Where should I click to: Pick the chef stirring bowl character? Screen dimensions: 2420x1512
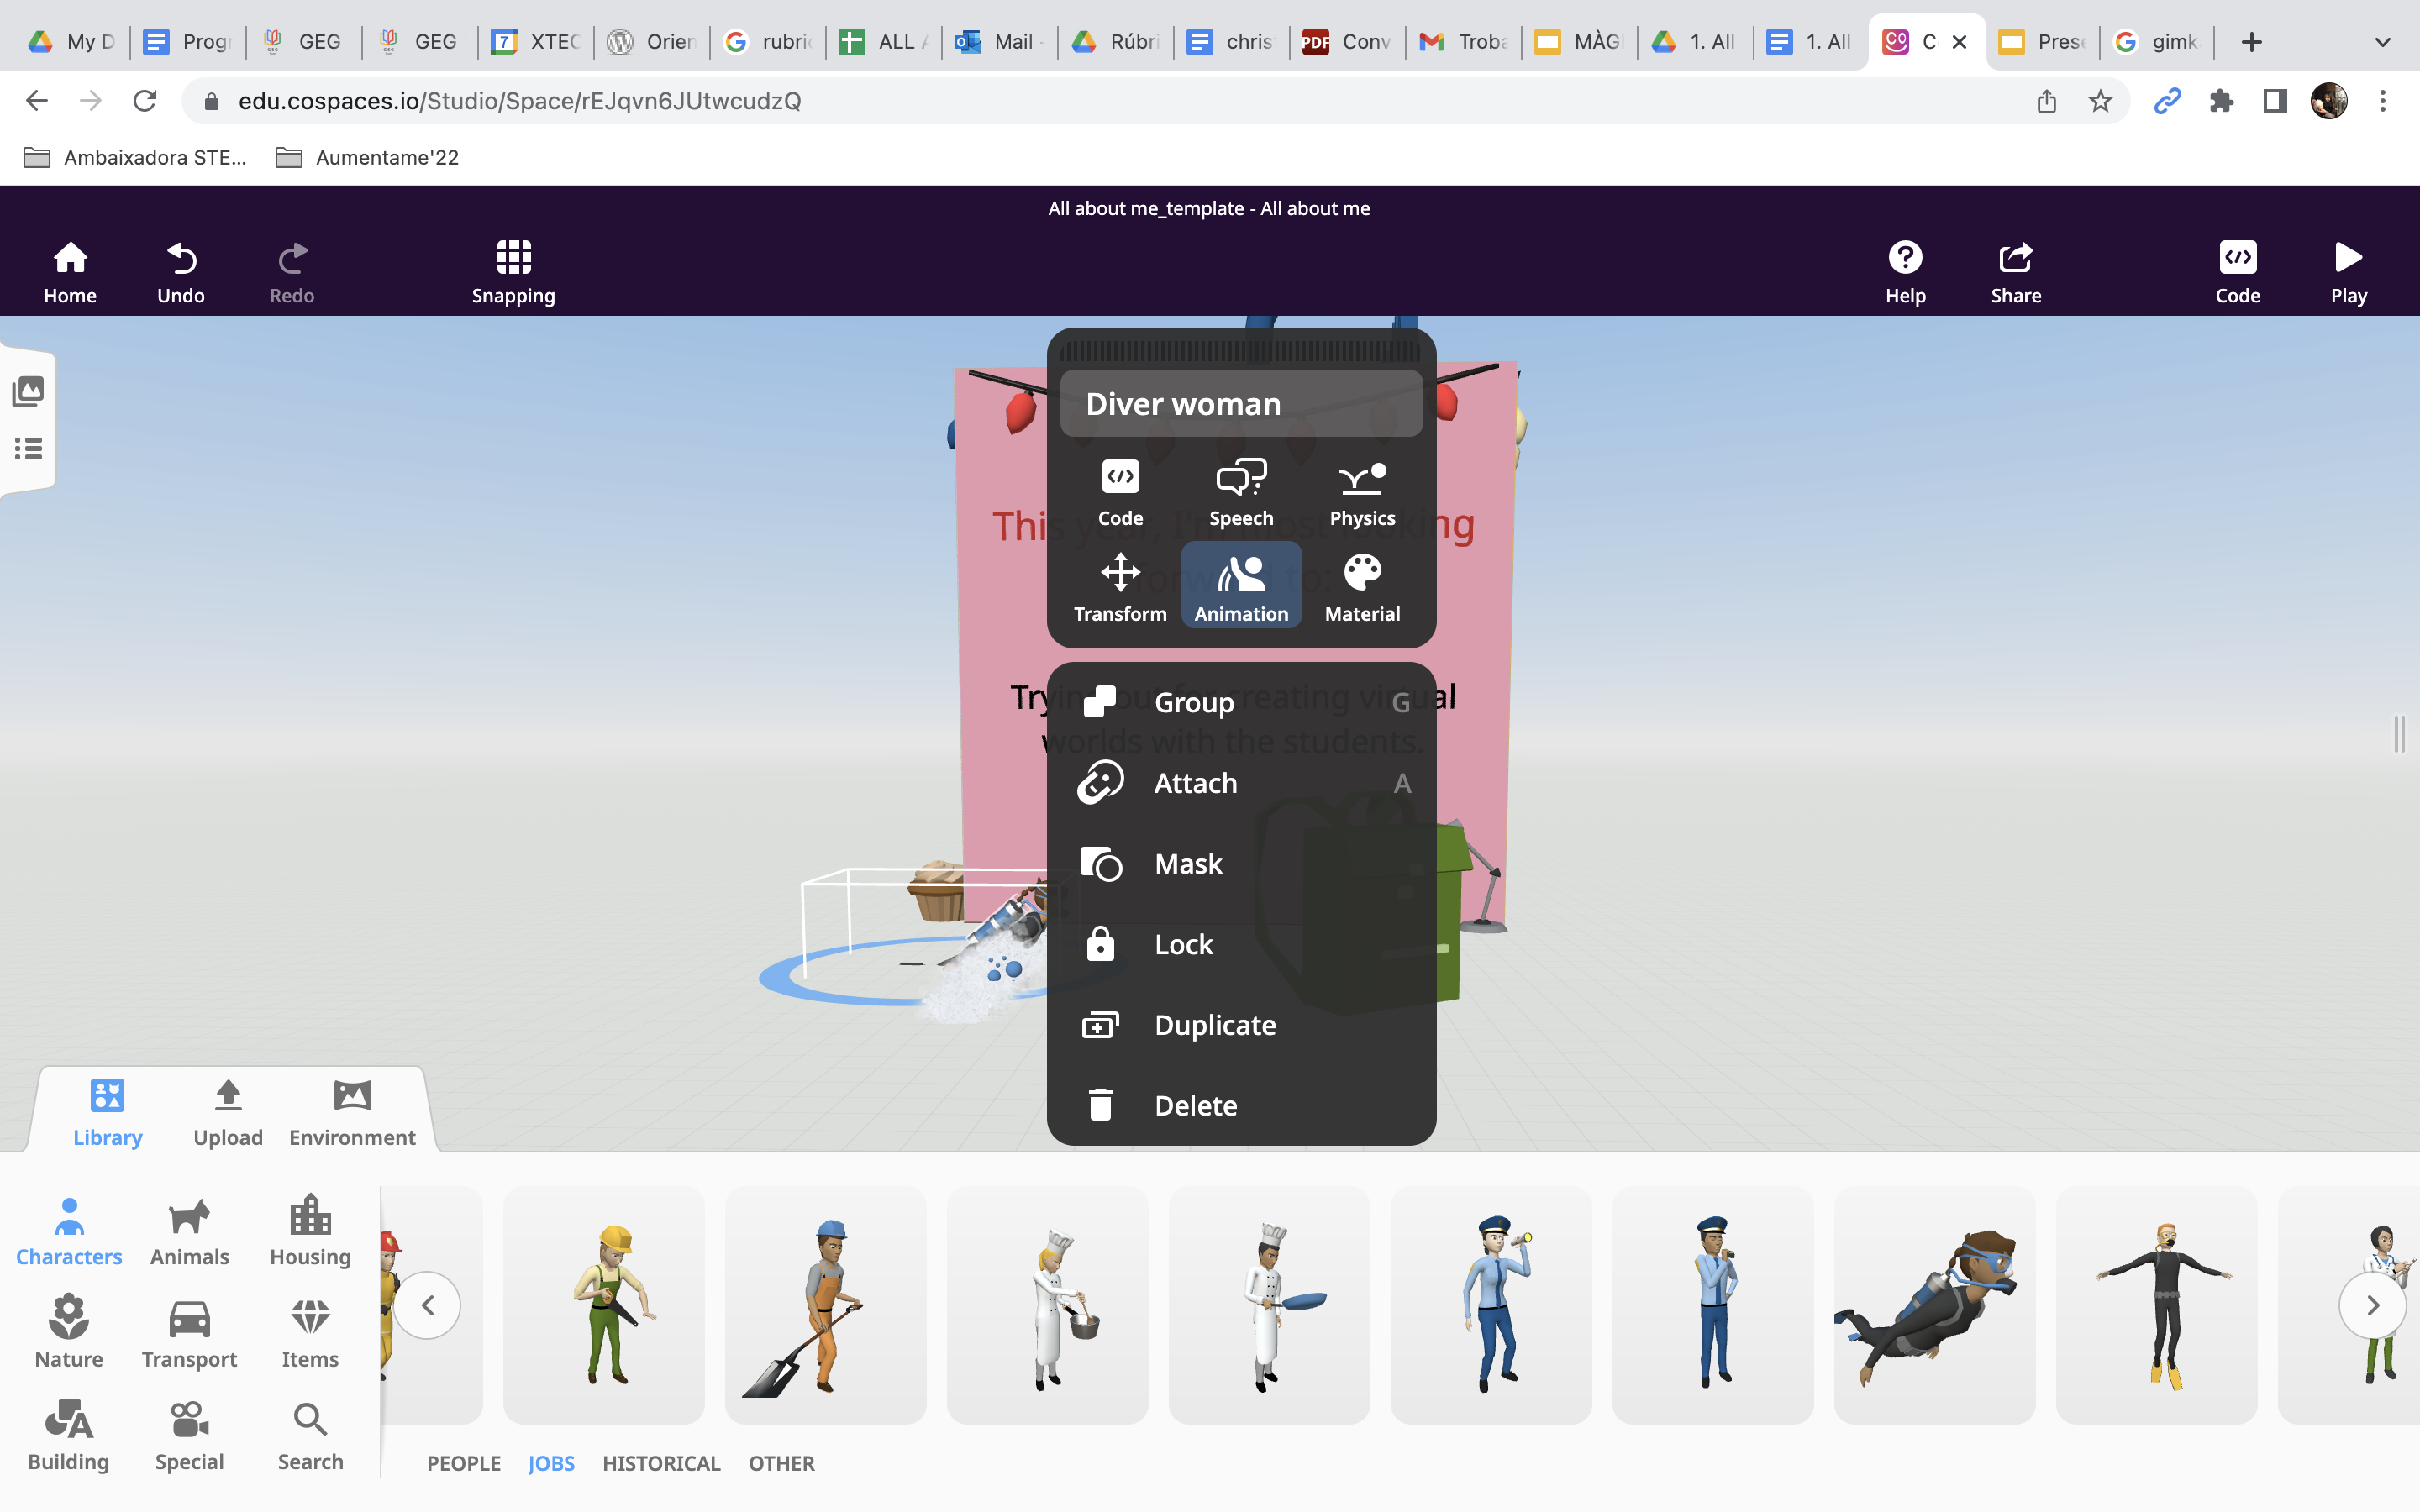point(1048,1304)
